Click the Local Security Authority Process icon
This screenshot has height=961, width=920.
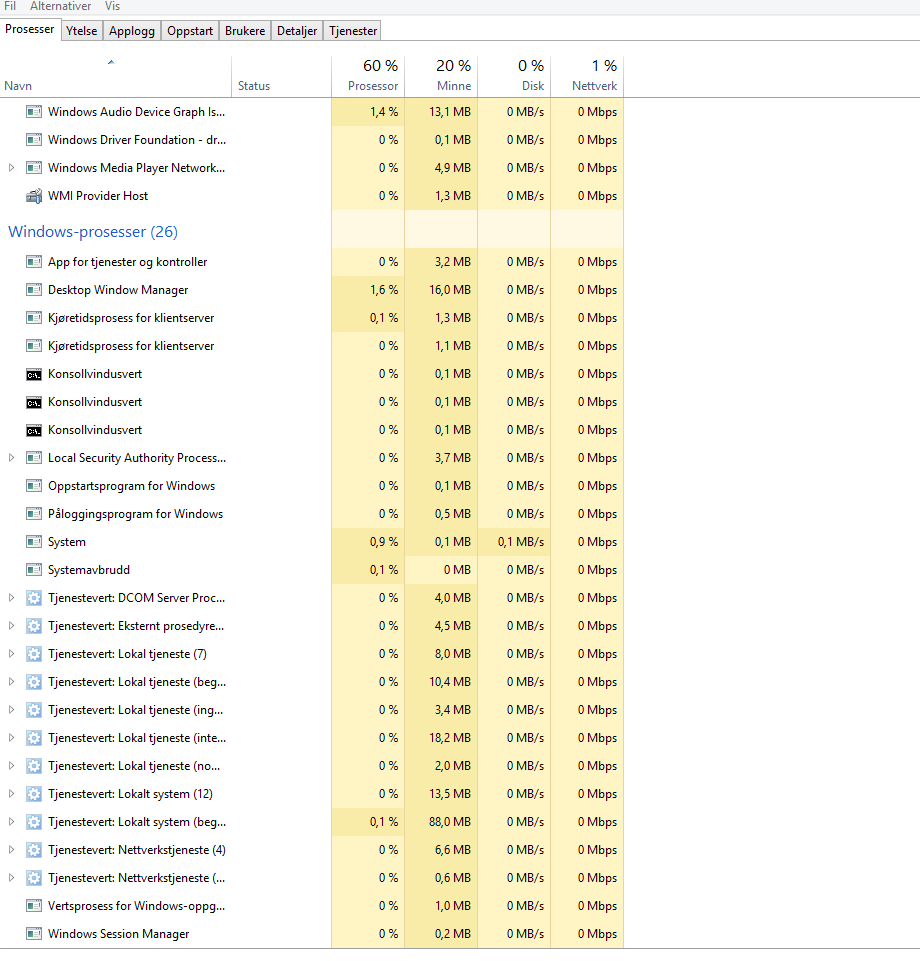tap(34, 458)
